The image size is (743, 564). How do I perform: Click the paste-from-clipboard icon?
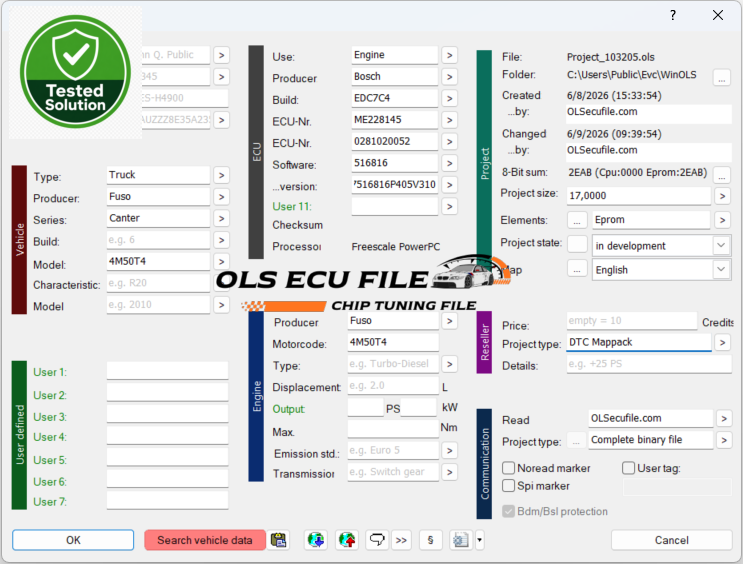pyautogui.click(x=279, y=540)
